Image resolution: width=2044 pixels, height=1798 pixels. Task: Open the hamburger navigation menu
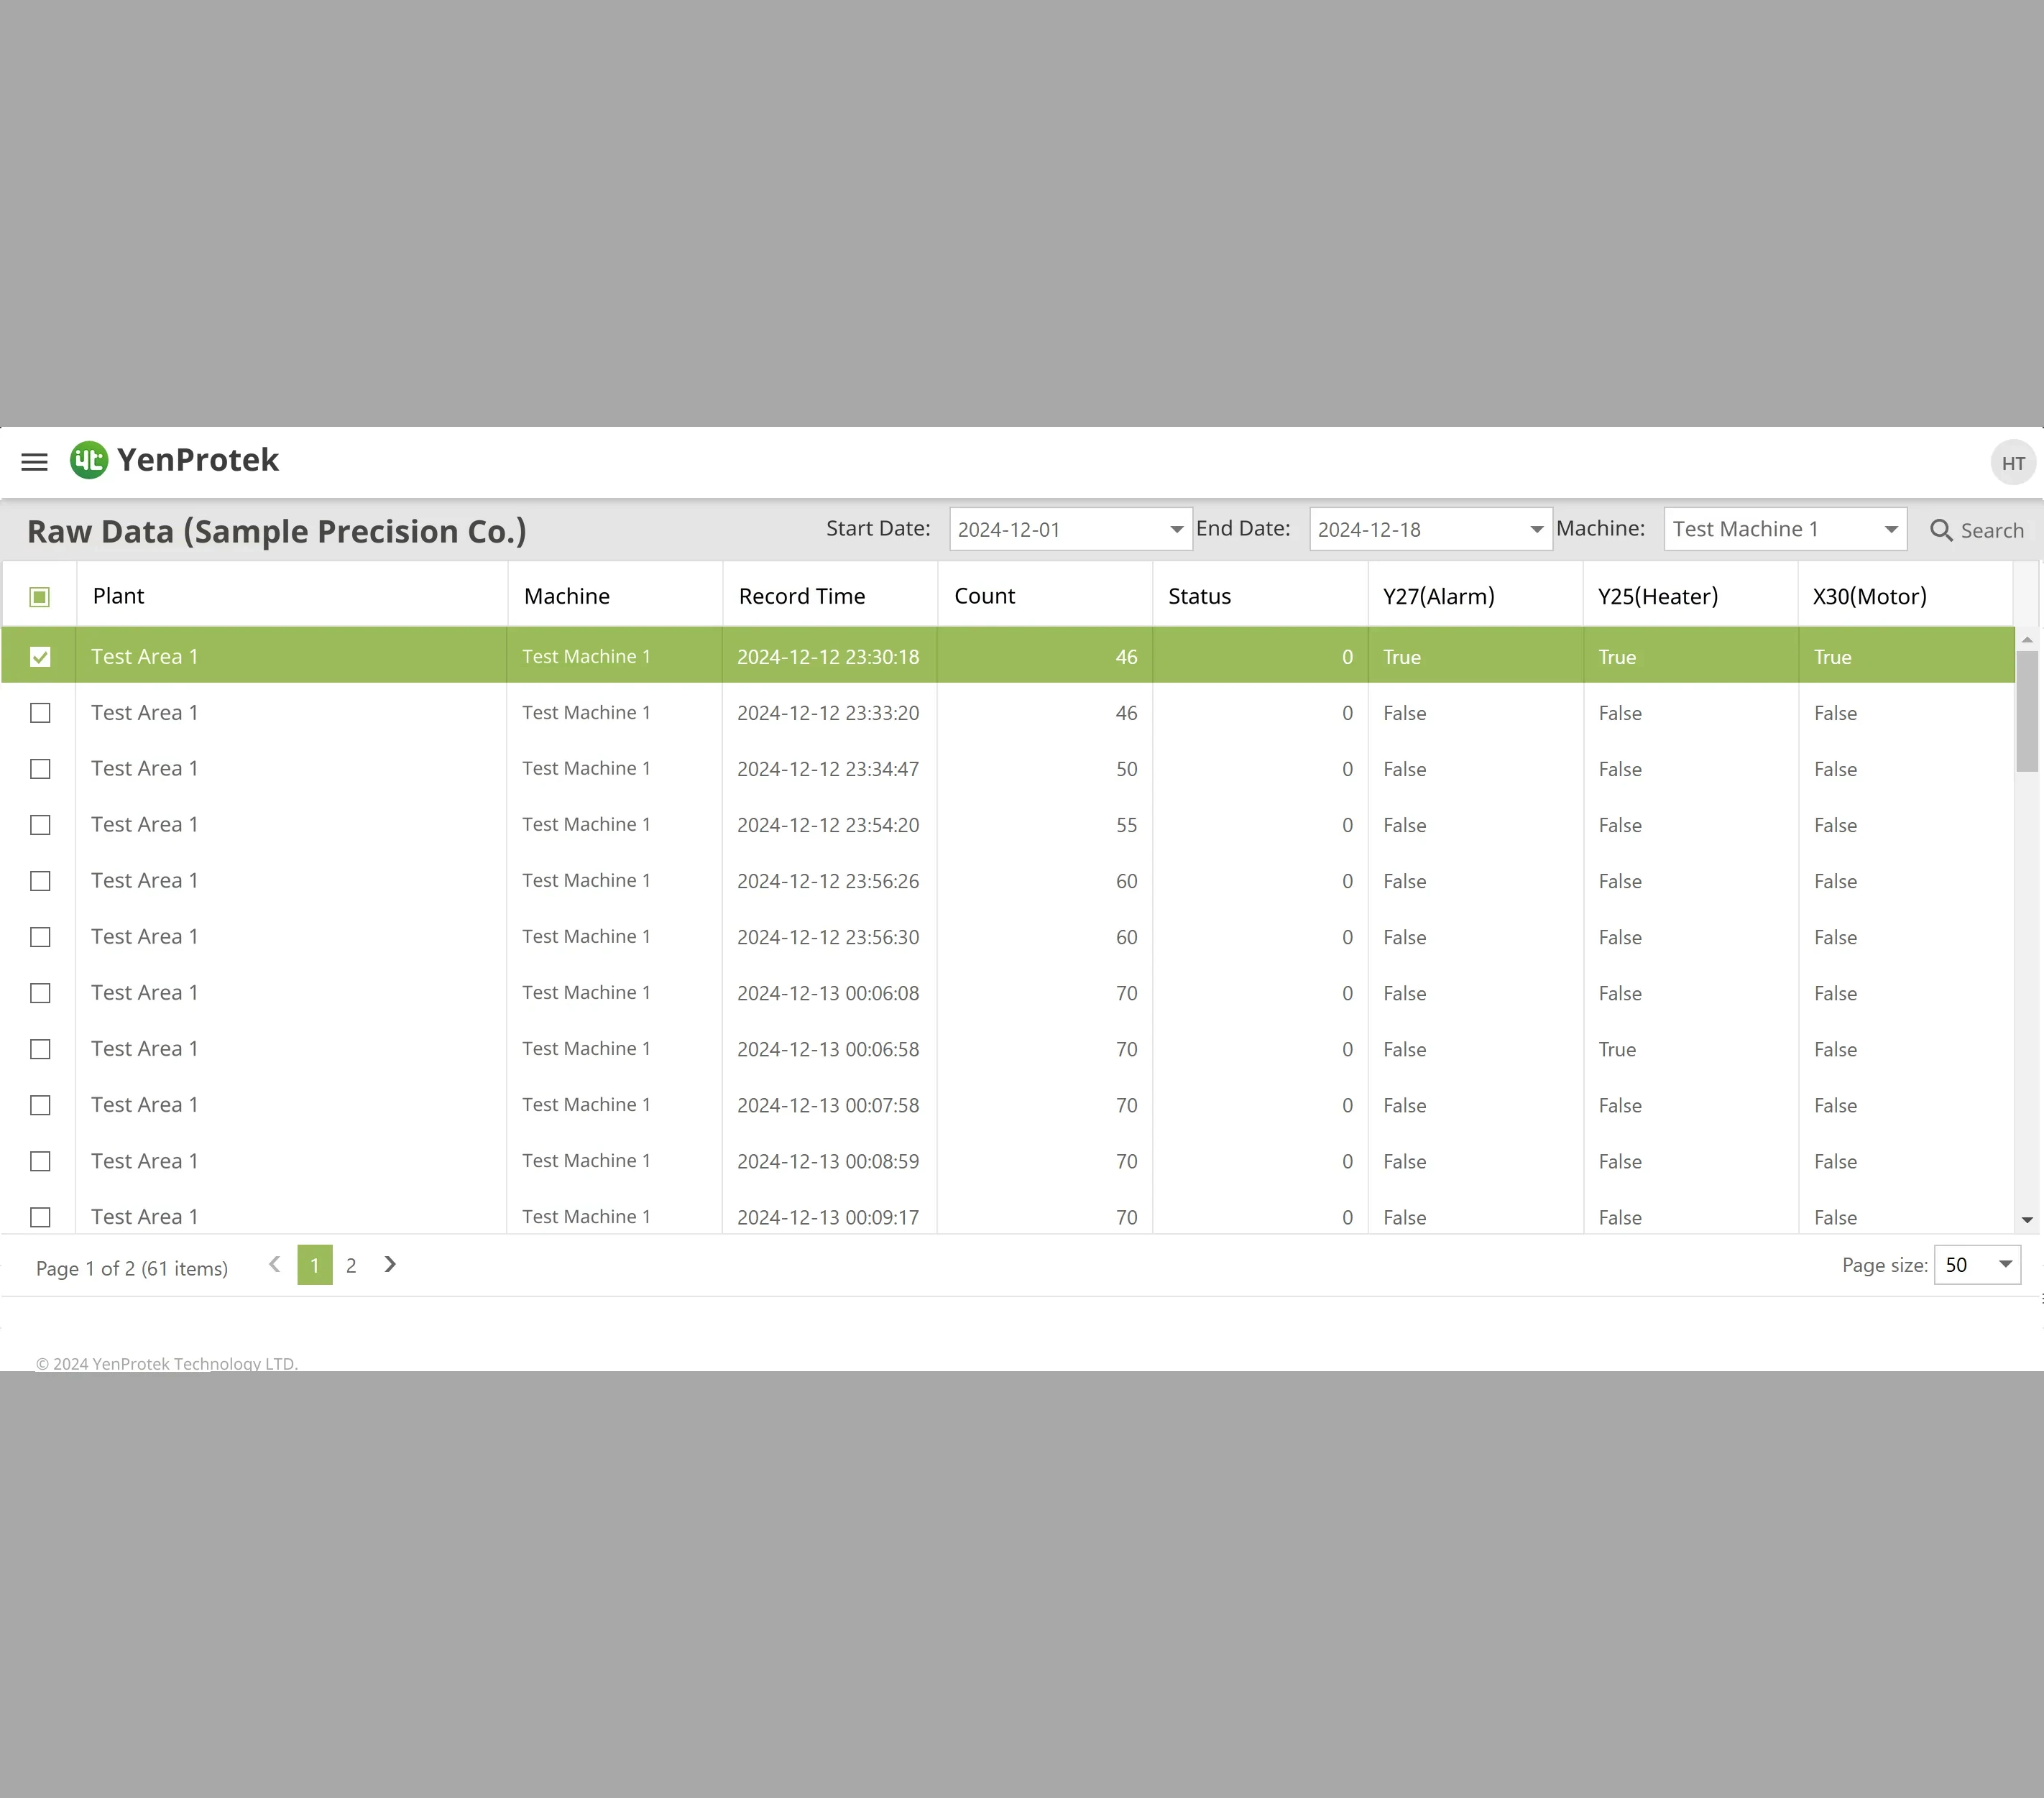(x=34, y=461)
